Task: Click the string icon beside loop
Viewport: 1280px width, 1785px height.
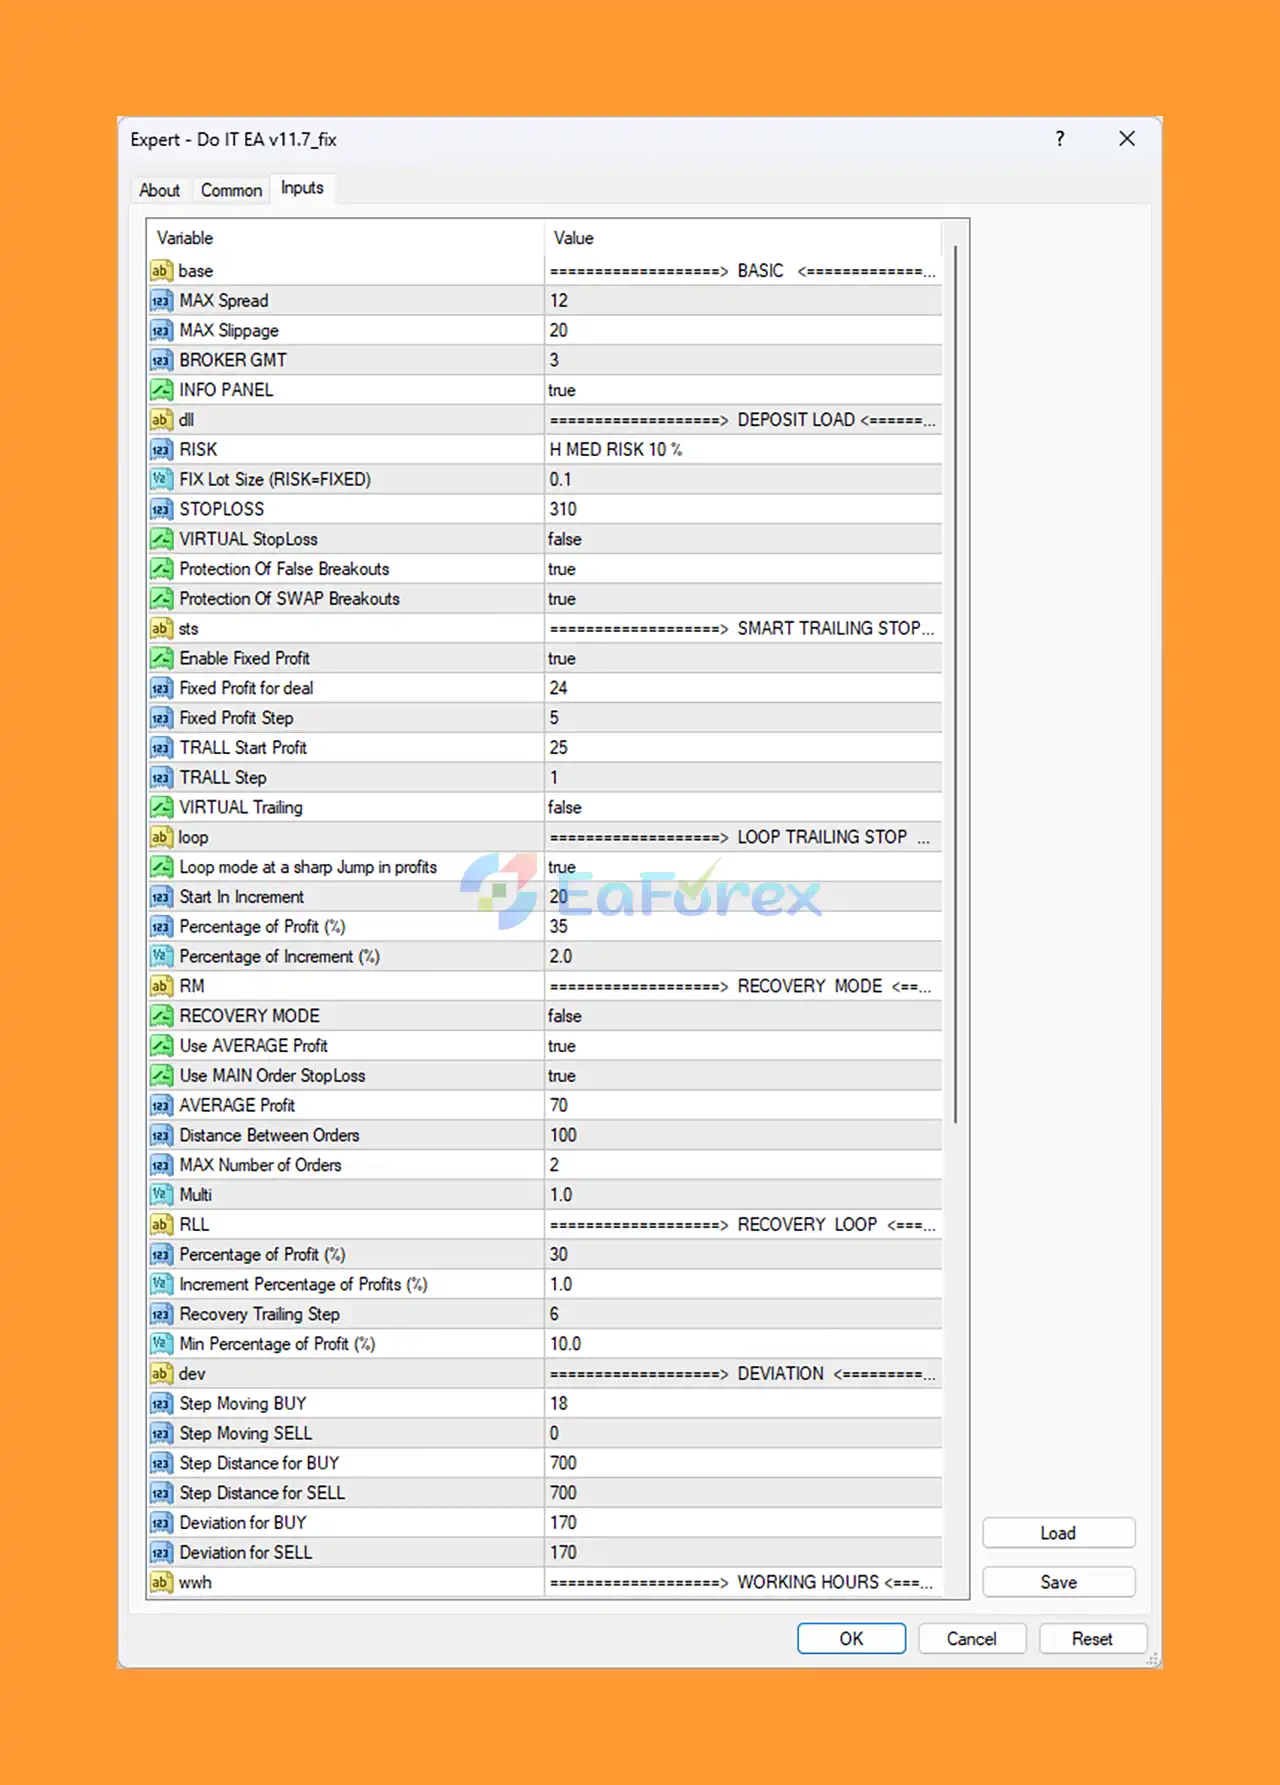Action: click(x=161, y=837)
